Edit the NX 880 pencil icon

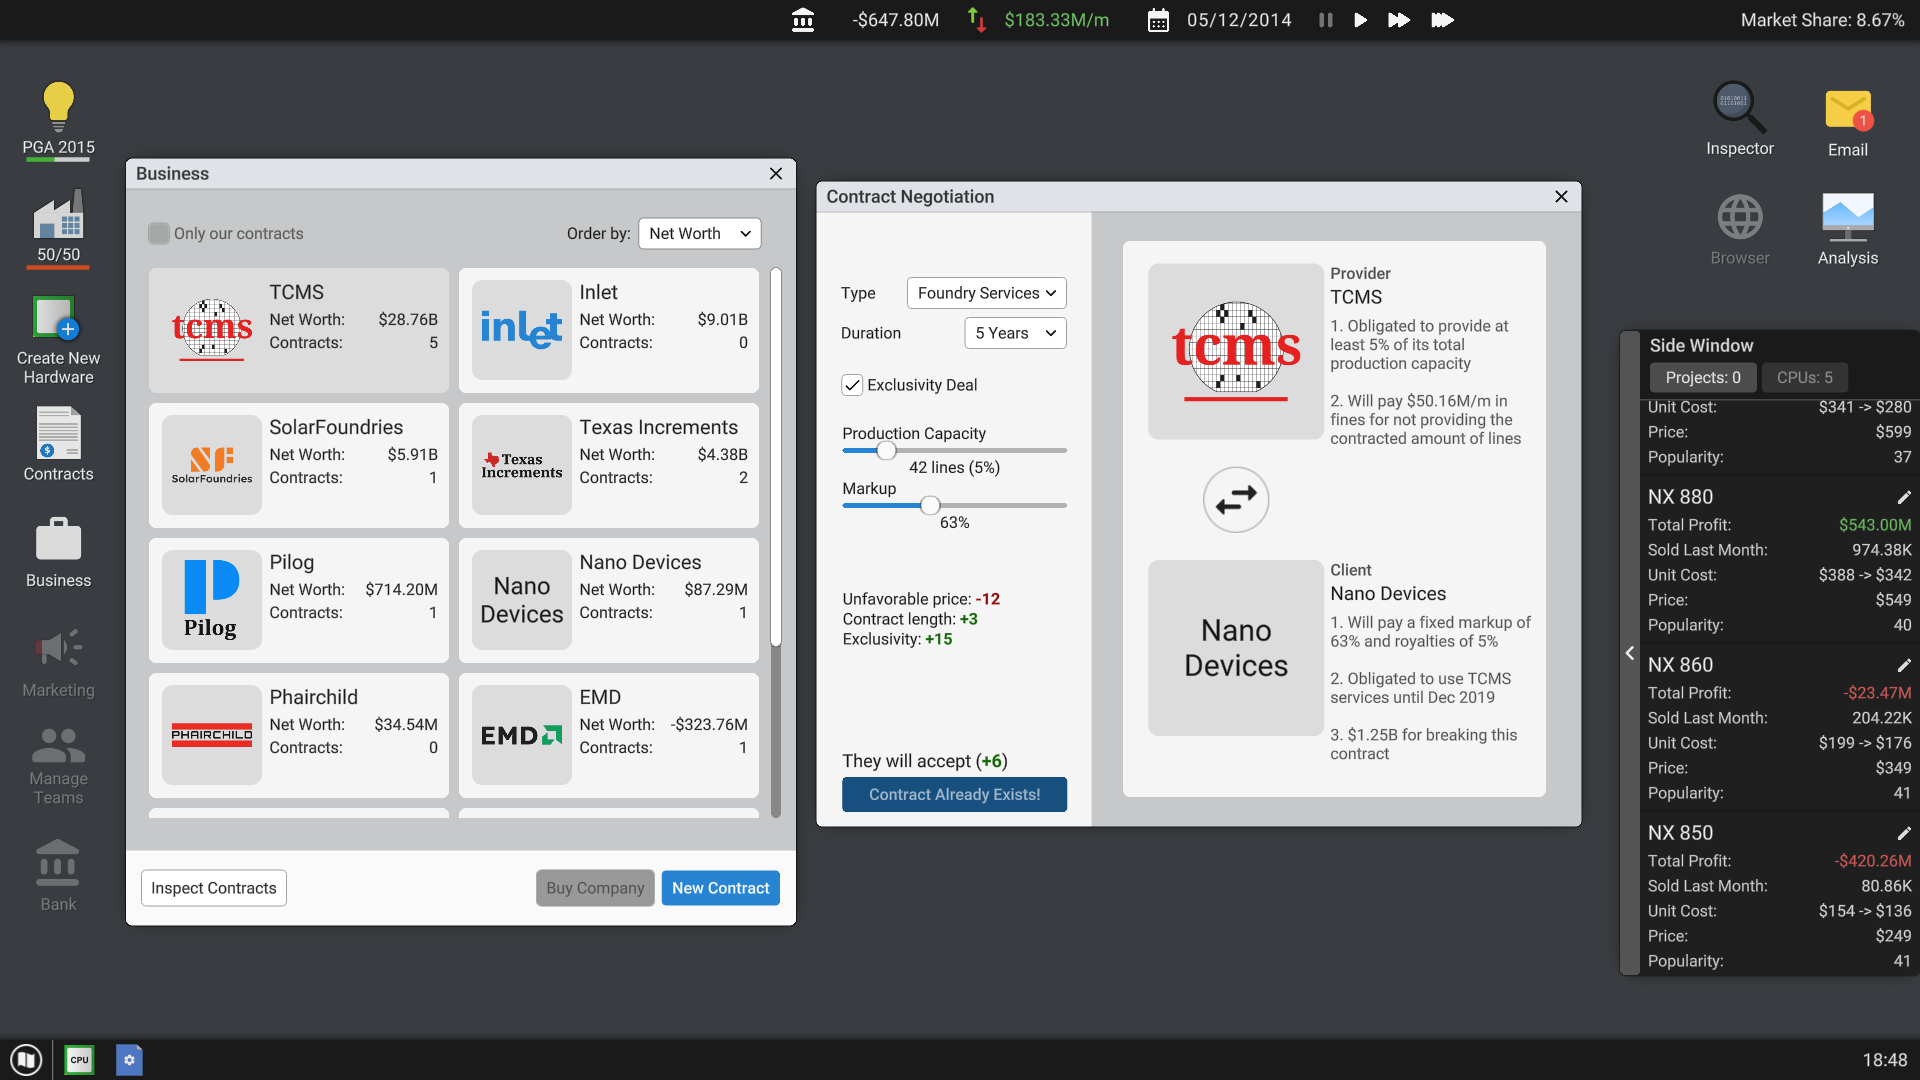[x=1903, y=497]
